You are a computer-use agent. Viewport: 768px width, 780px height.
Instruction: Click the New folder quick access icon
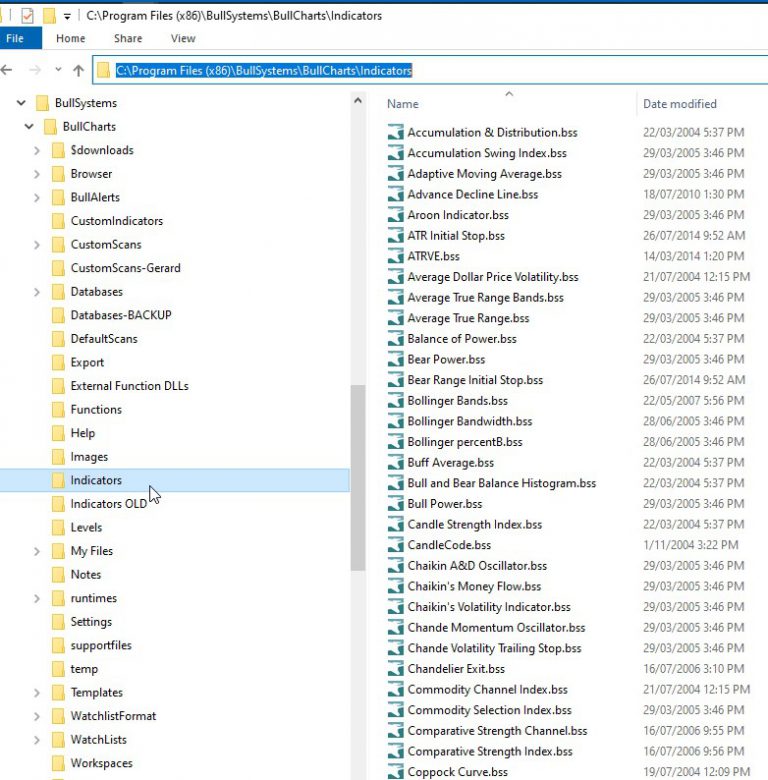point(49,16)
